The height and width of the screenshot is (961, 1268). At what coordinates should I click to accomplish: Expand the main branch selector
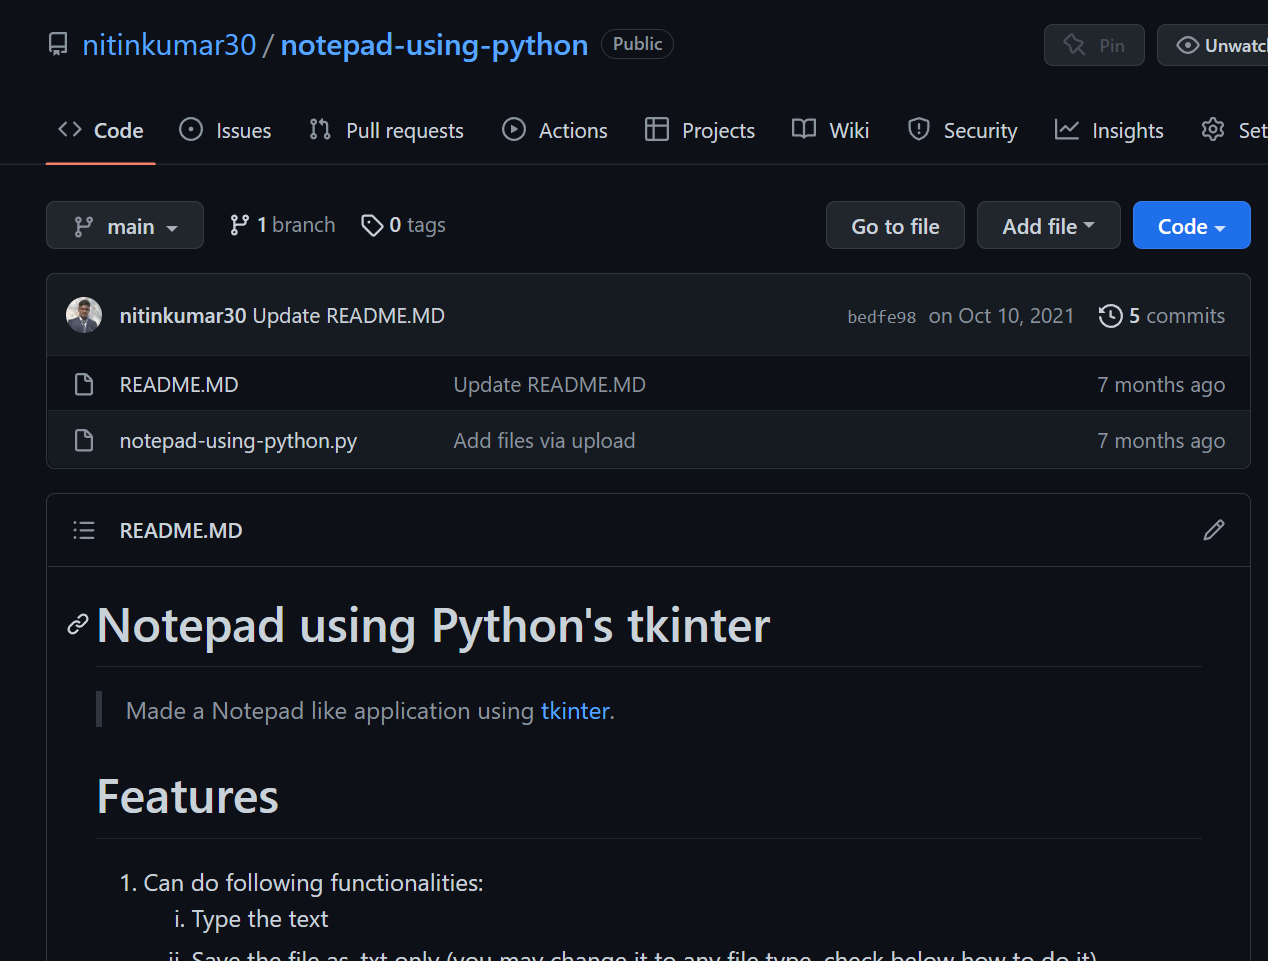point(125,226)
